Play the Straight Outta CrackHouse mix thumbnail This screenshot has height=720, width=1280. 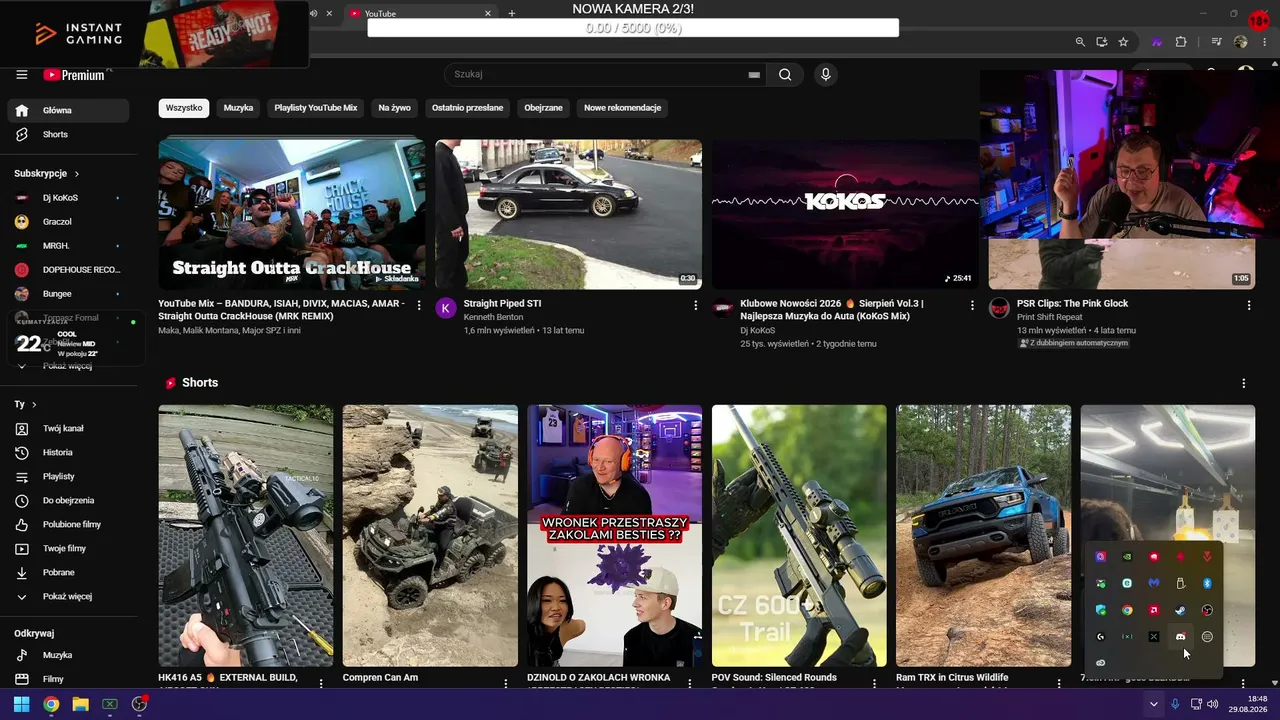tap(292, 214)
